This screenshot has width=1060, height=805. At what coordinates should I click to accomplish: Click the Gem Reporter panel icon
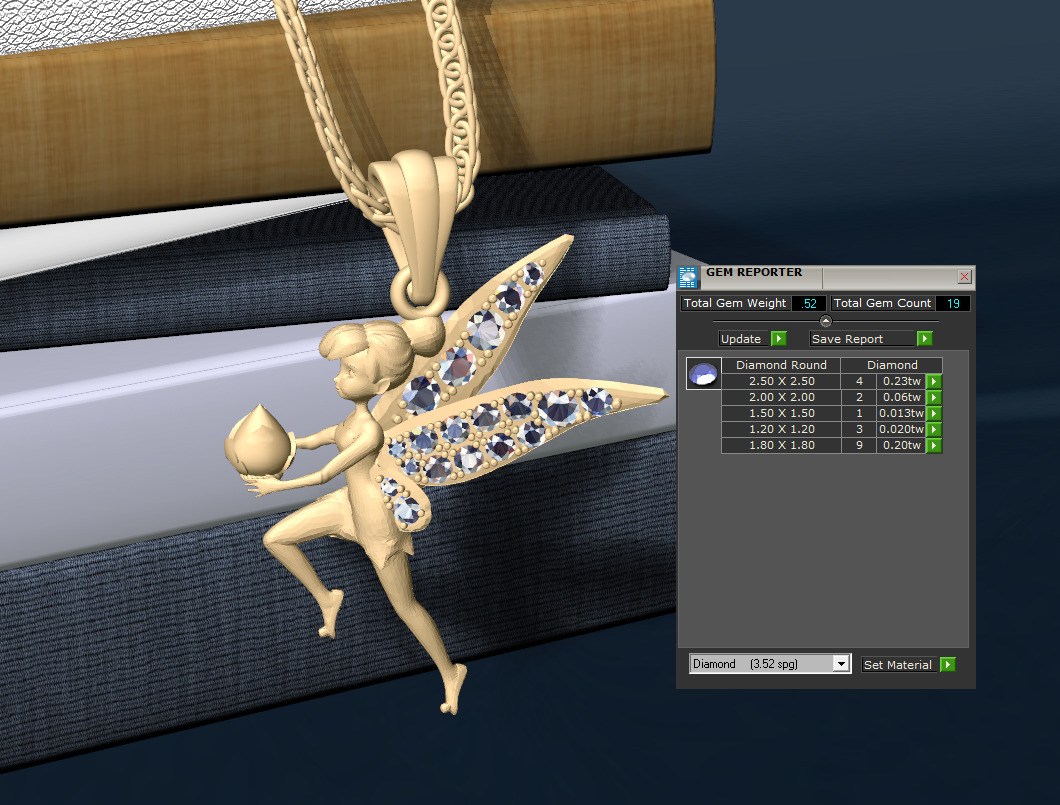[x=688, y=278]
